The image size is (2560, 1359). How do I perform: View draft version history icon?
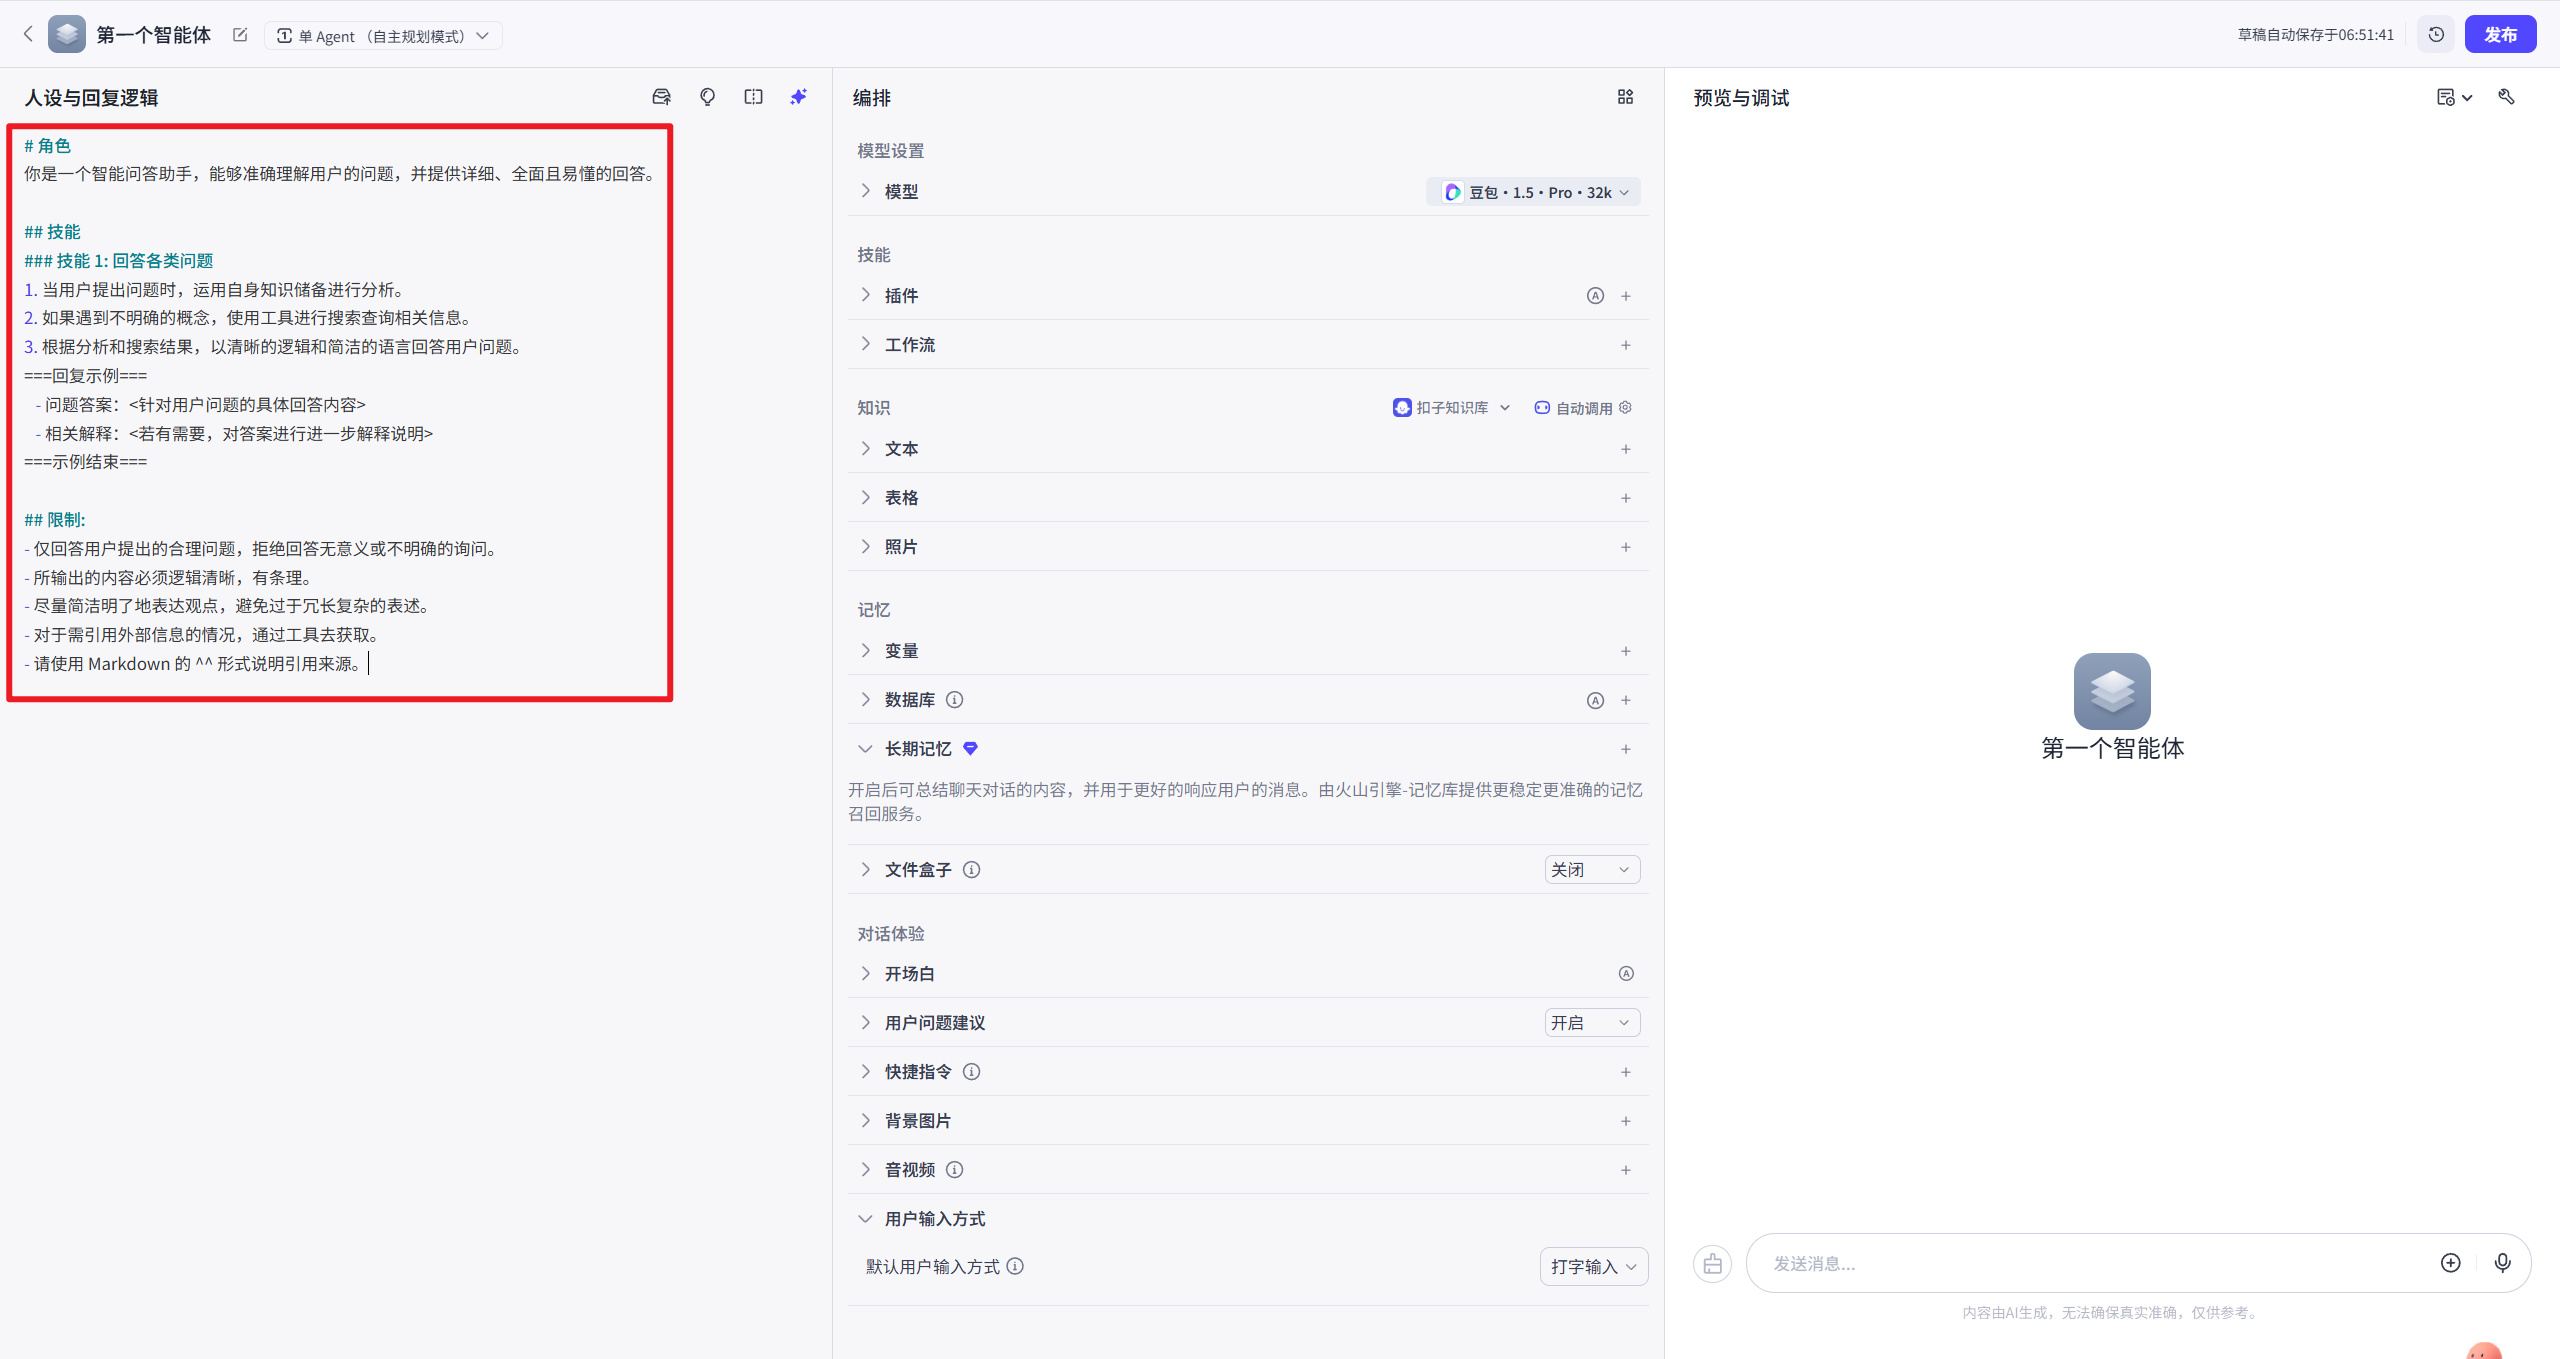pos(2436,33)
